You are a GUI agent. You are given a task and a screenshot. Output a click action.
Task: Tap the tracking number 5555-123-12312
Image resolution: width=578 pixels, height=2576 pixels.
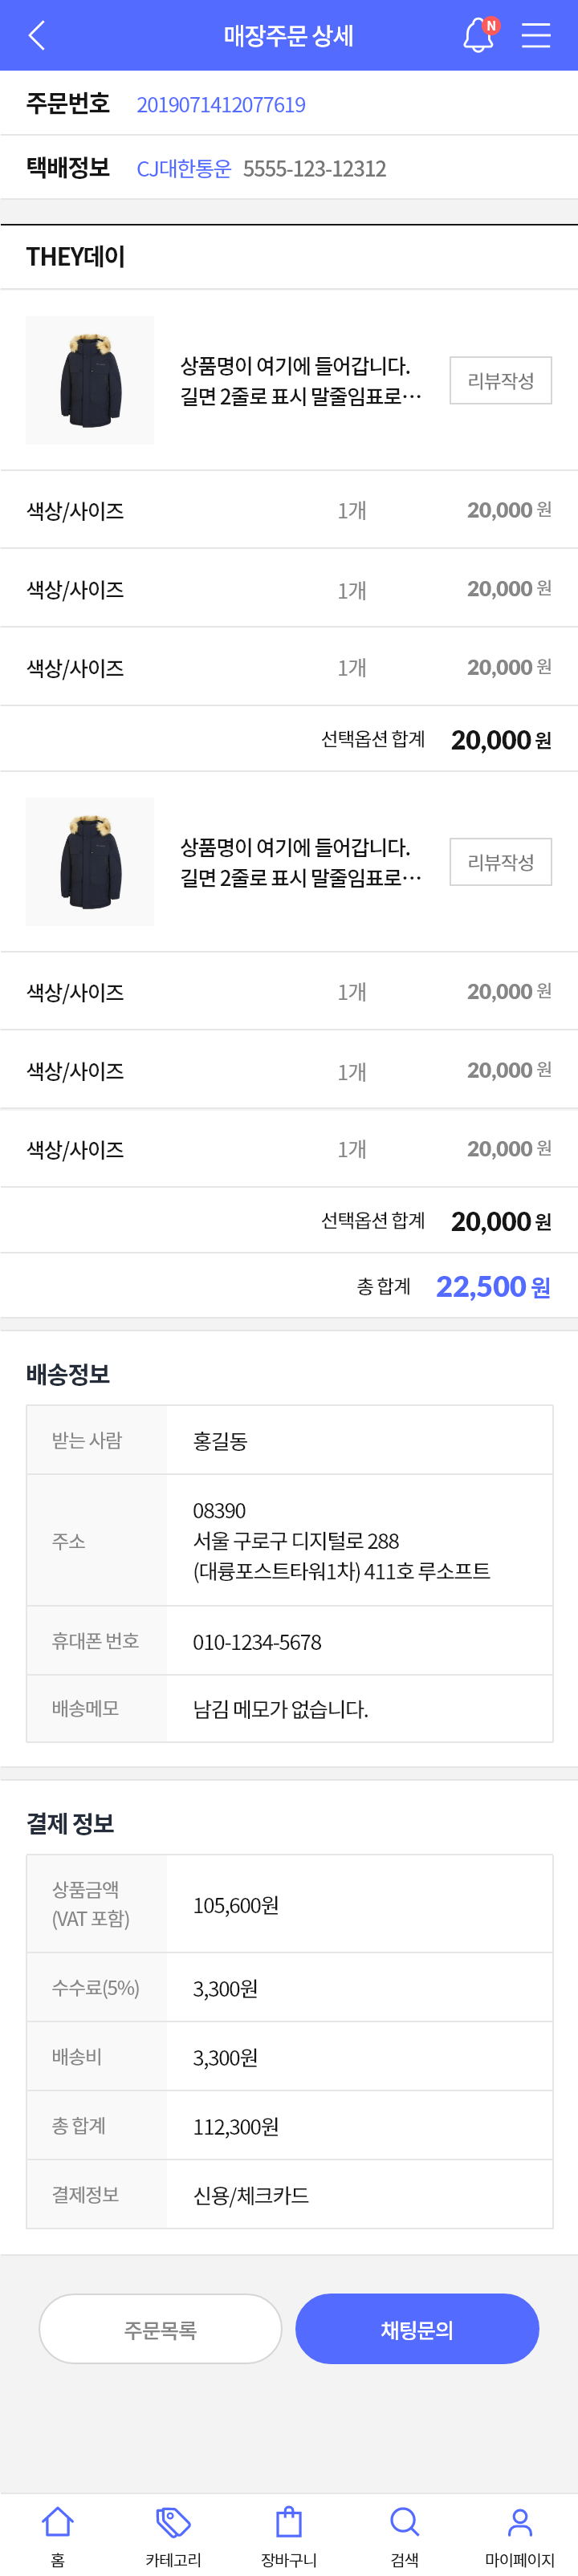click(314, 168)
